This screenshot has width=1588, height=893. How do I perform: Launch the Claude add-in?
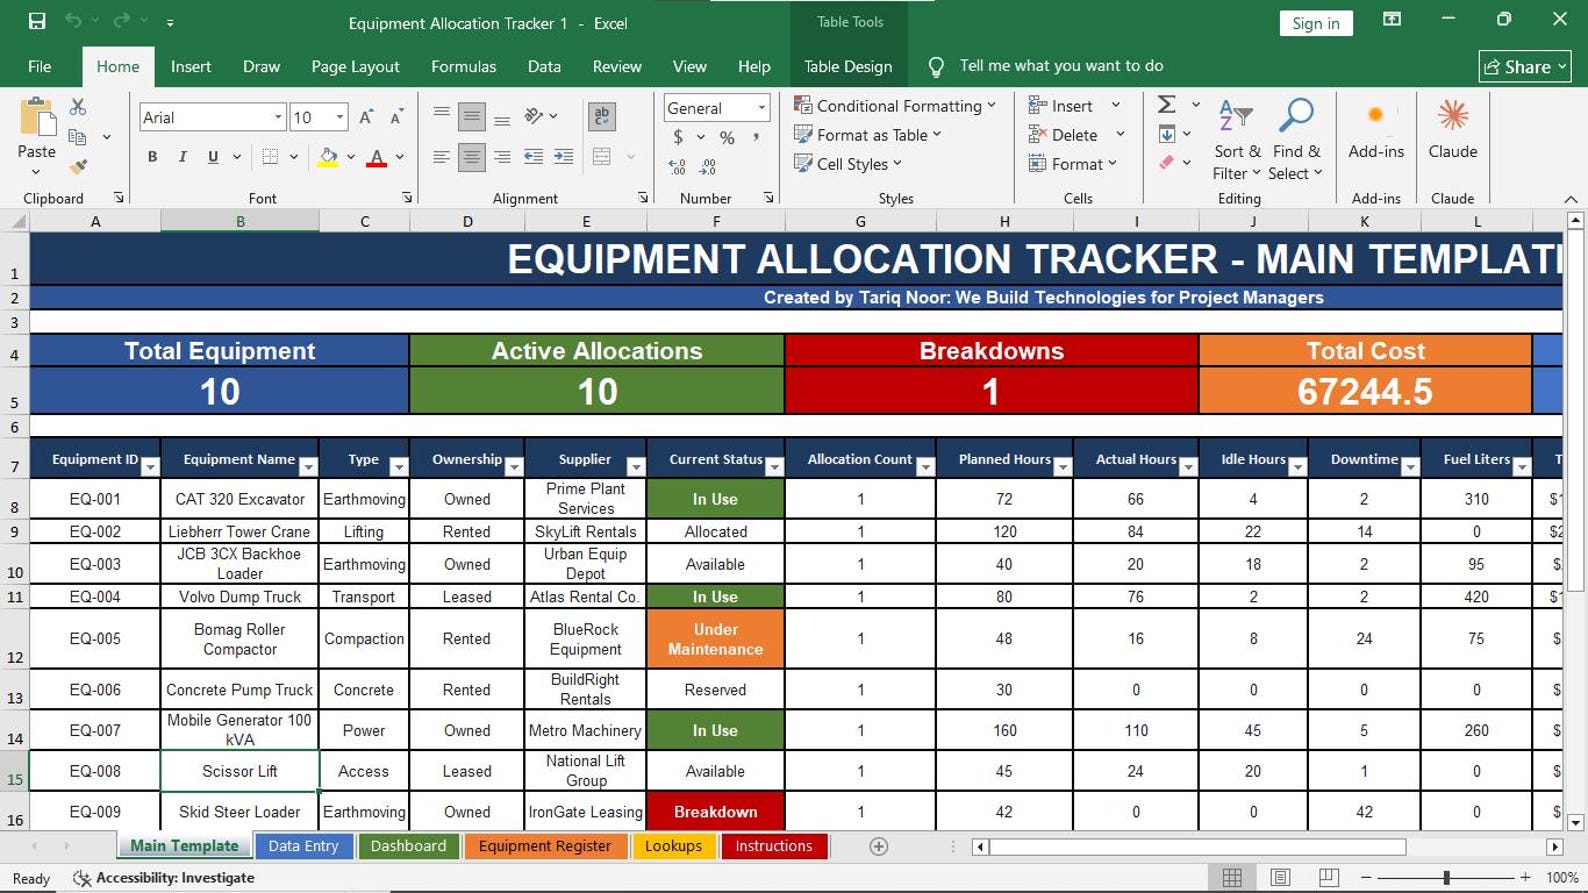click(x=1452, y=130)
